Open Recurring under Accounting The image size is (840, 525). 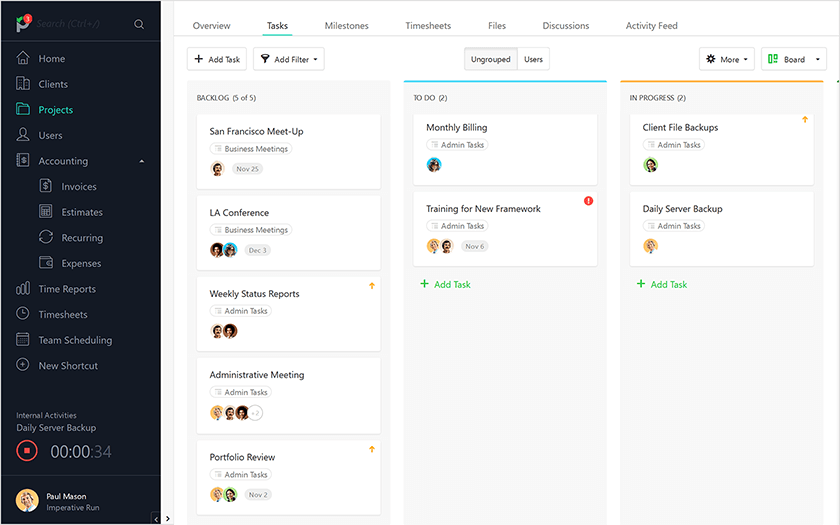coord(80,238)
